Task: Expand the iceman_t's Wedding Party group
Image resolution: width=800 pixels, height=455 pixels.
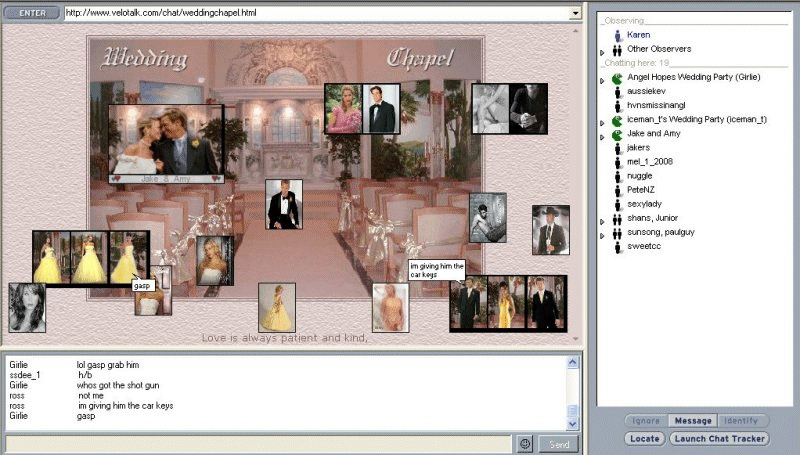Action: 602,121
